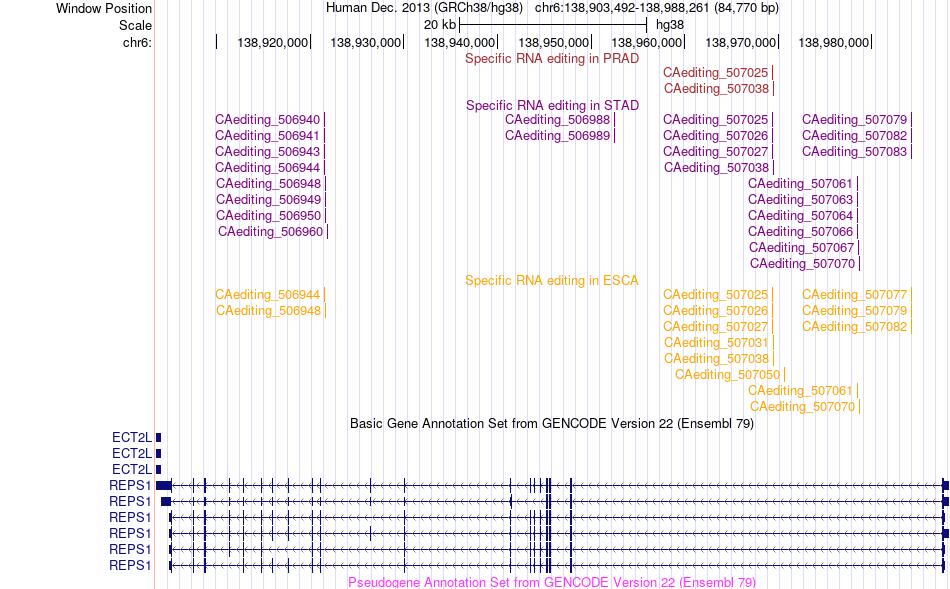Click the Scale track label

click(x=135, y=25)
